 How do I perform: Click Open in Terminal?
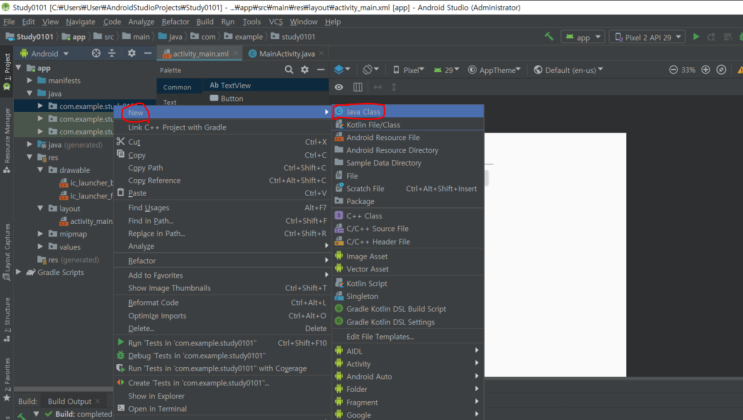(222, 409)
